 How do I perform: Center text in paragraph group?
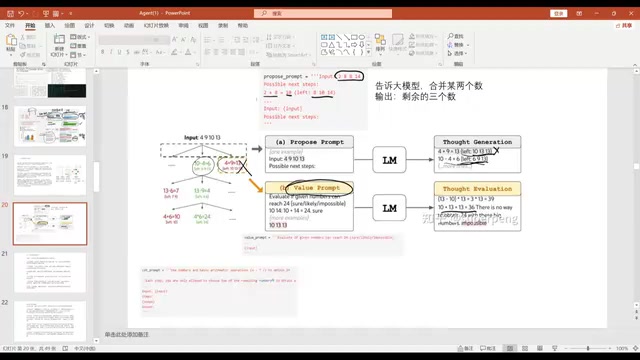click(216, 52)
